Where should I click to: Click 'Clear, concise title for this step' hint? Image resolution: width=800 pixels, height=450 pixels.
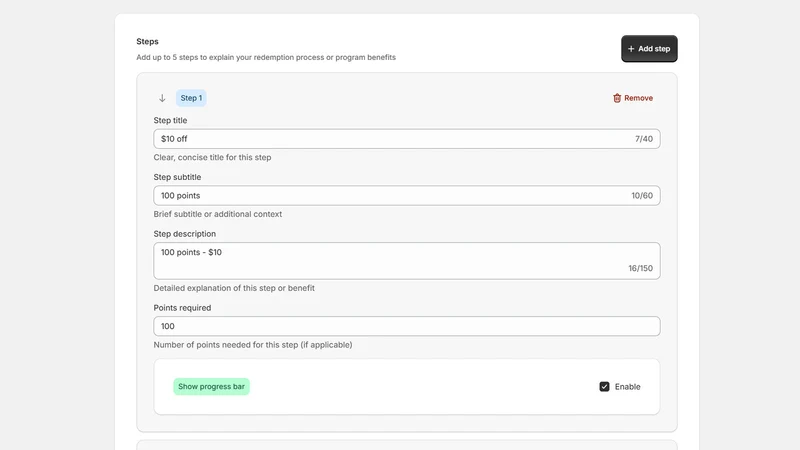tap(212, 157)
